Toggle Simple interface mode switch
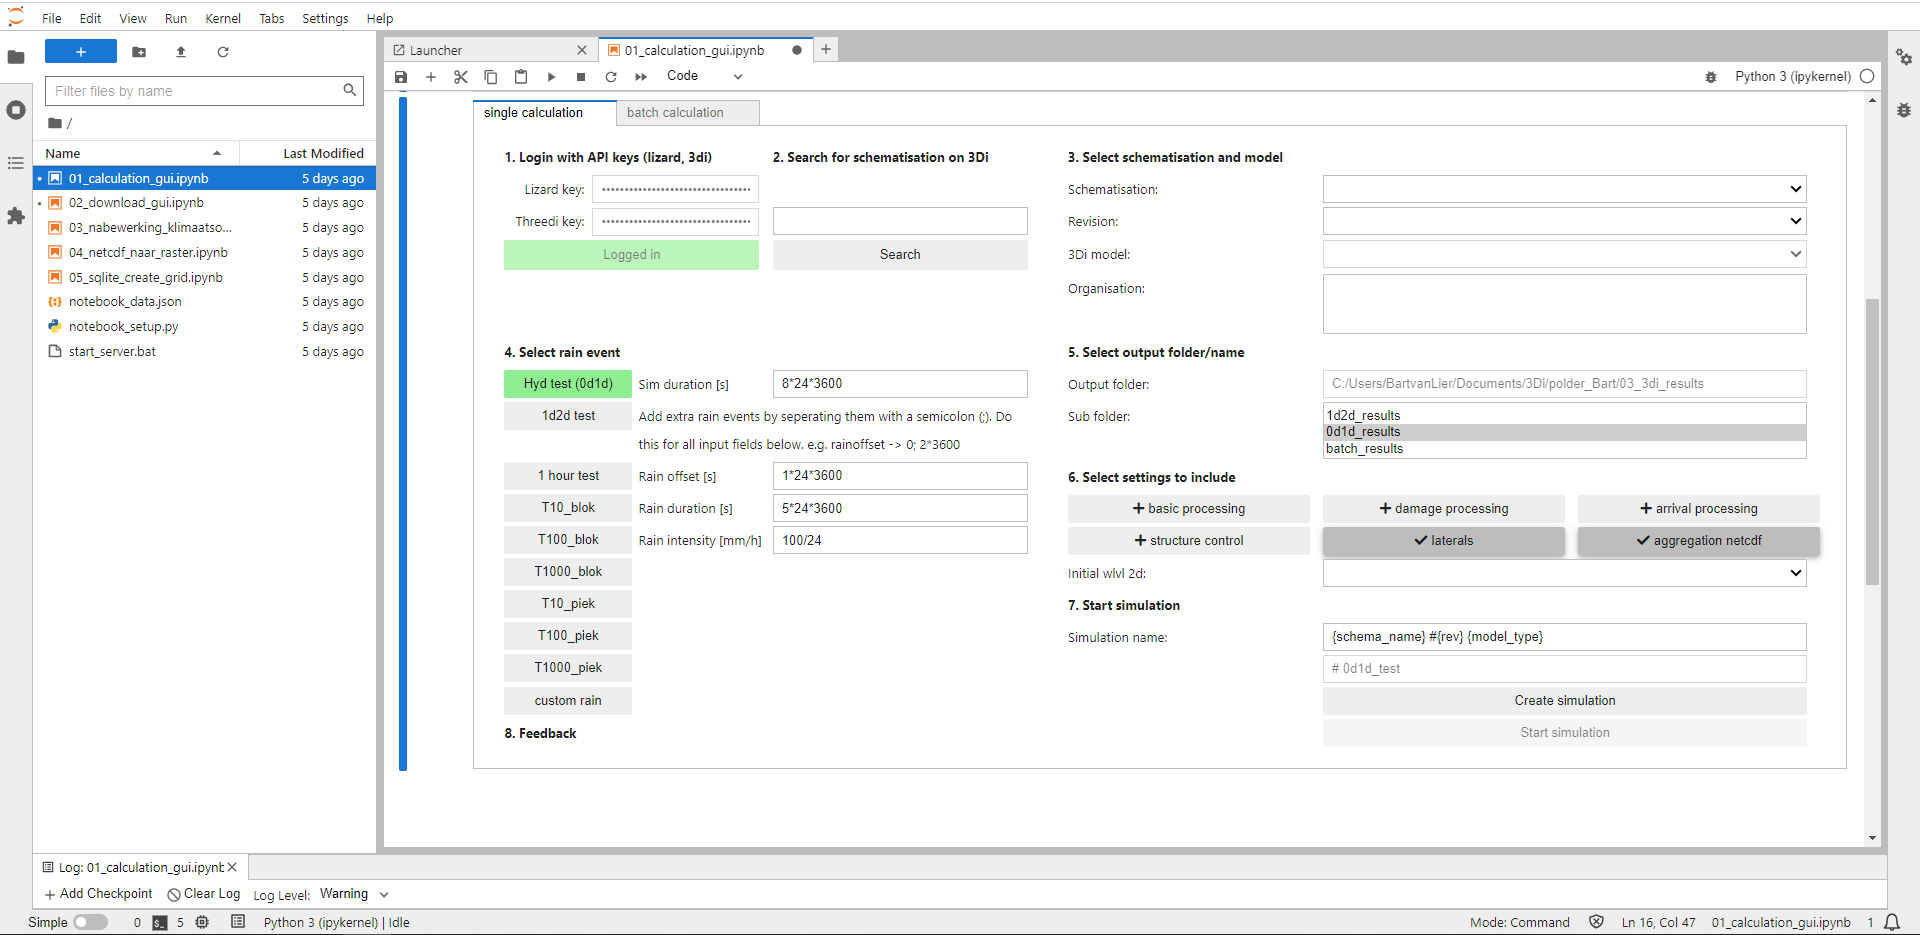The width and height of the screenshot is (1920, 935). pos(90,922)
